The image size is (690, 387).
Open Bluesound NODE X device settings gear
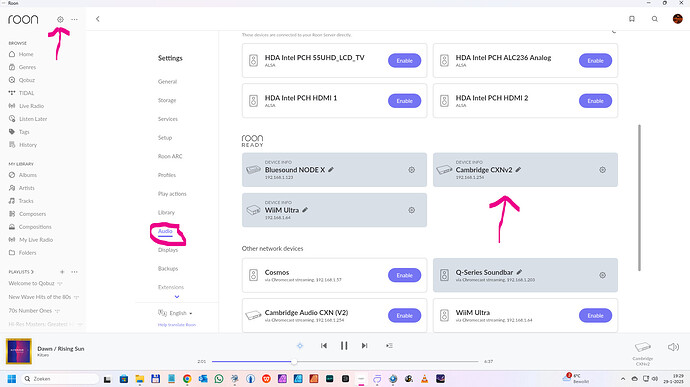tap(411, 170)
